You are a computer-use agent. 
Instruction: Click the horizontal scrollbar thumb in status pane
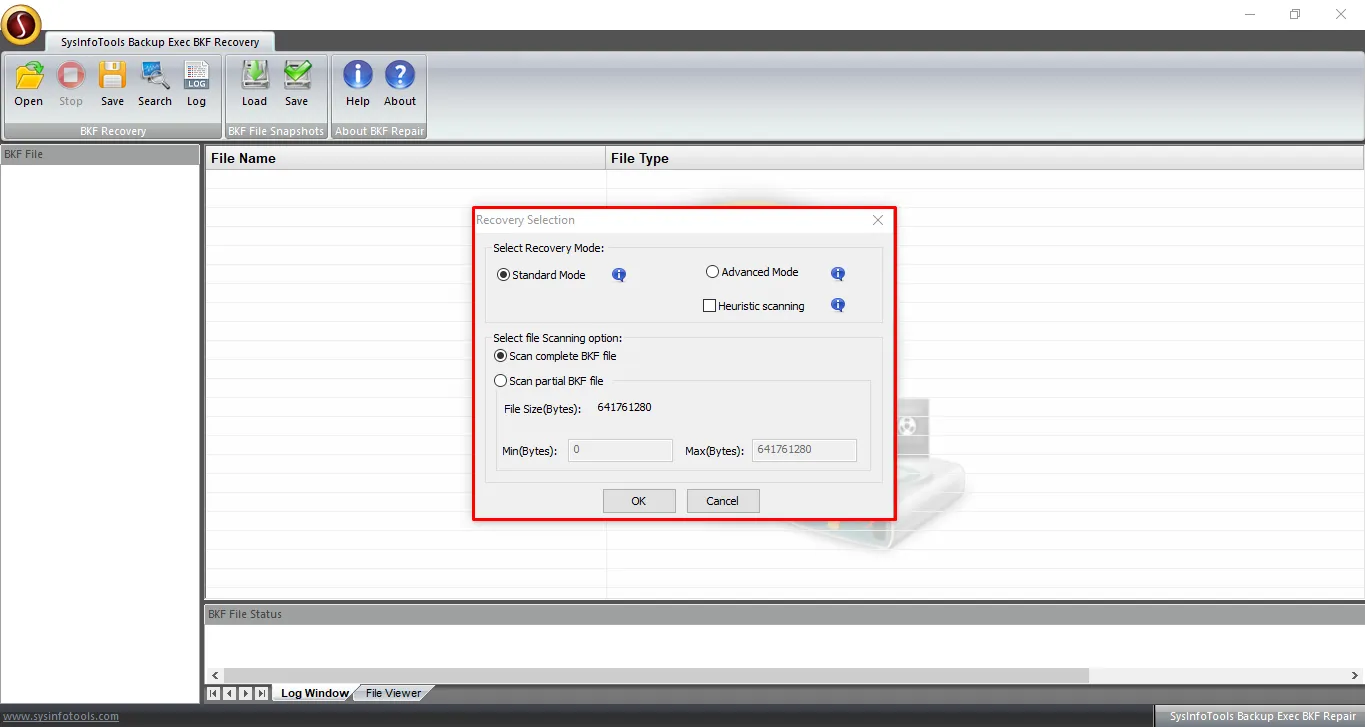pyautogui.click(x=655, y=676)
